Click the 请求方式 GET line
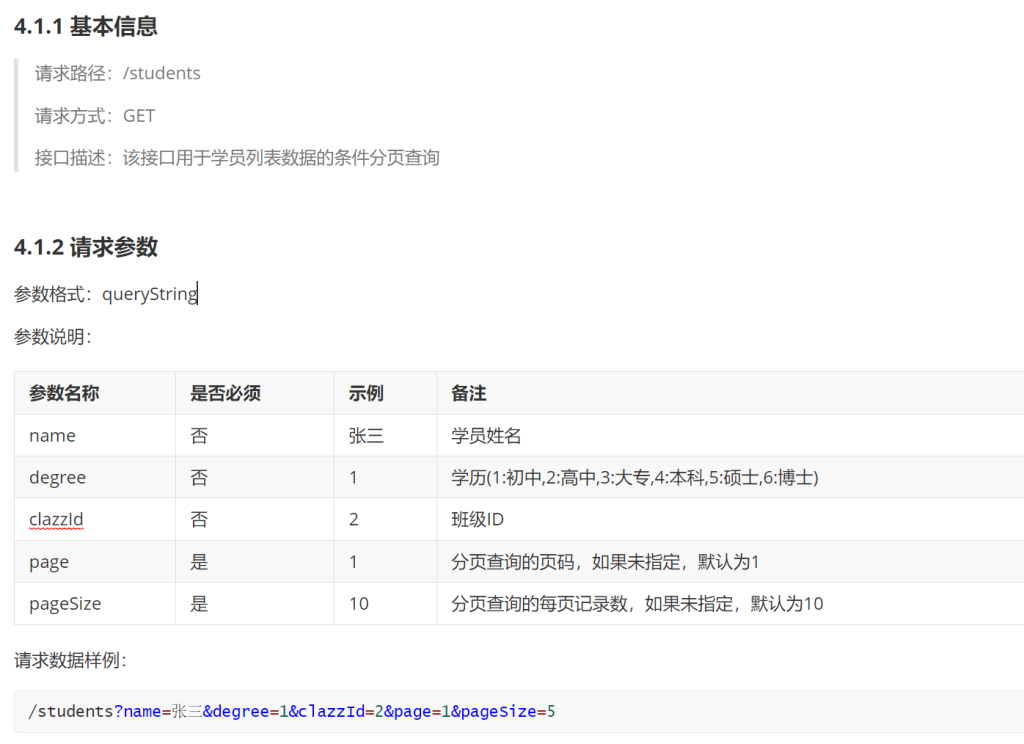Viewport: 1024px width, 744px height. tap(96, 116)
